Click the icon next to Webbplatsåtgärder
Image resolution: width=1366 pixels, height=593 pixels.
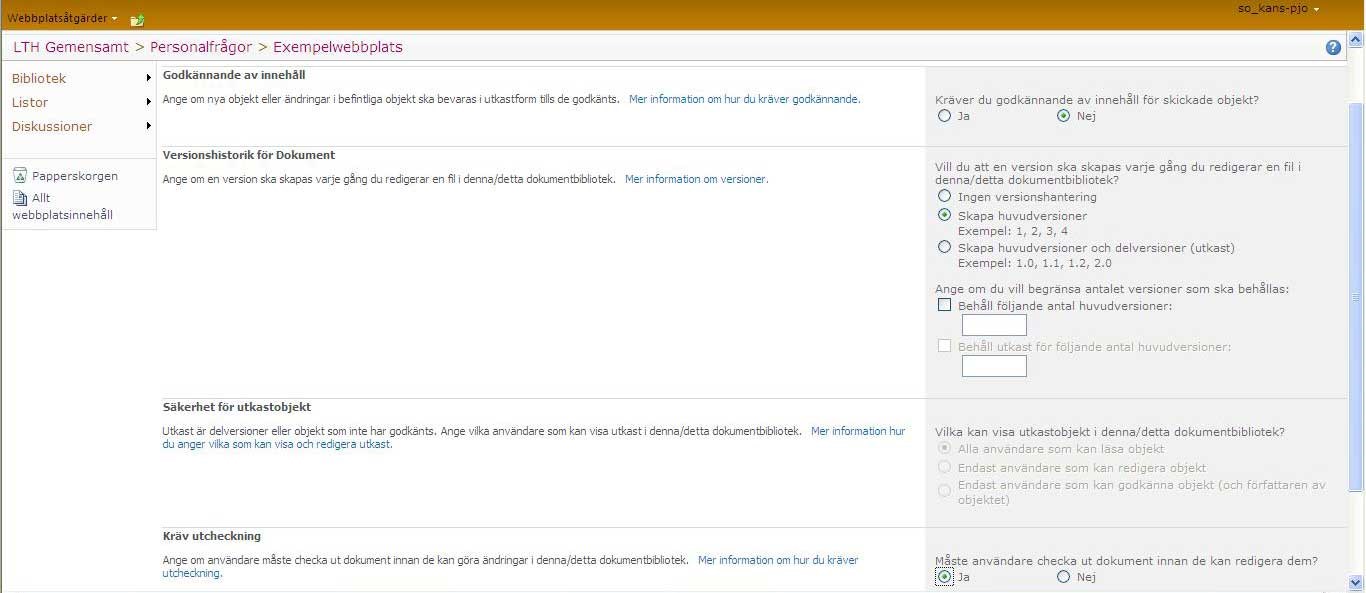(x=138, y=19)
